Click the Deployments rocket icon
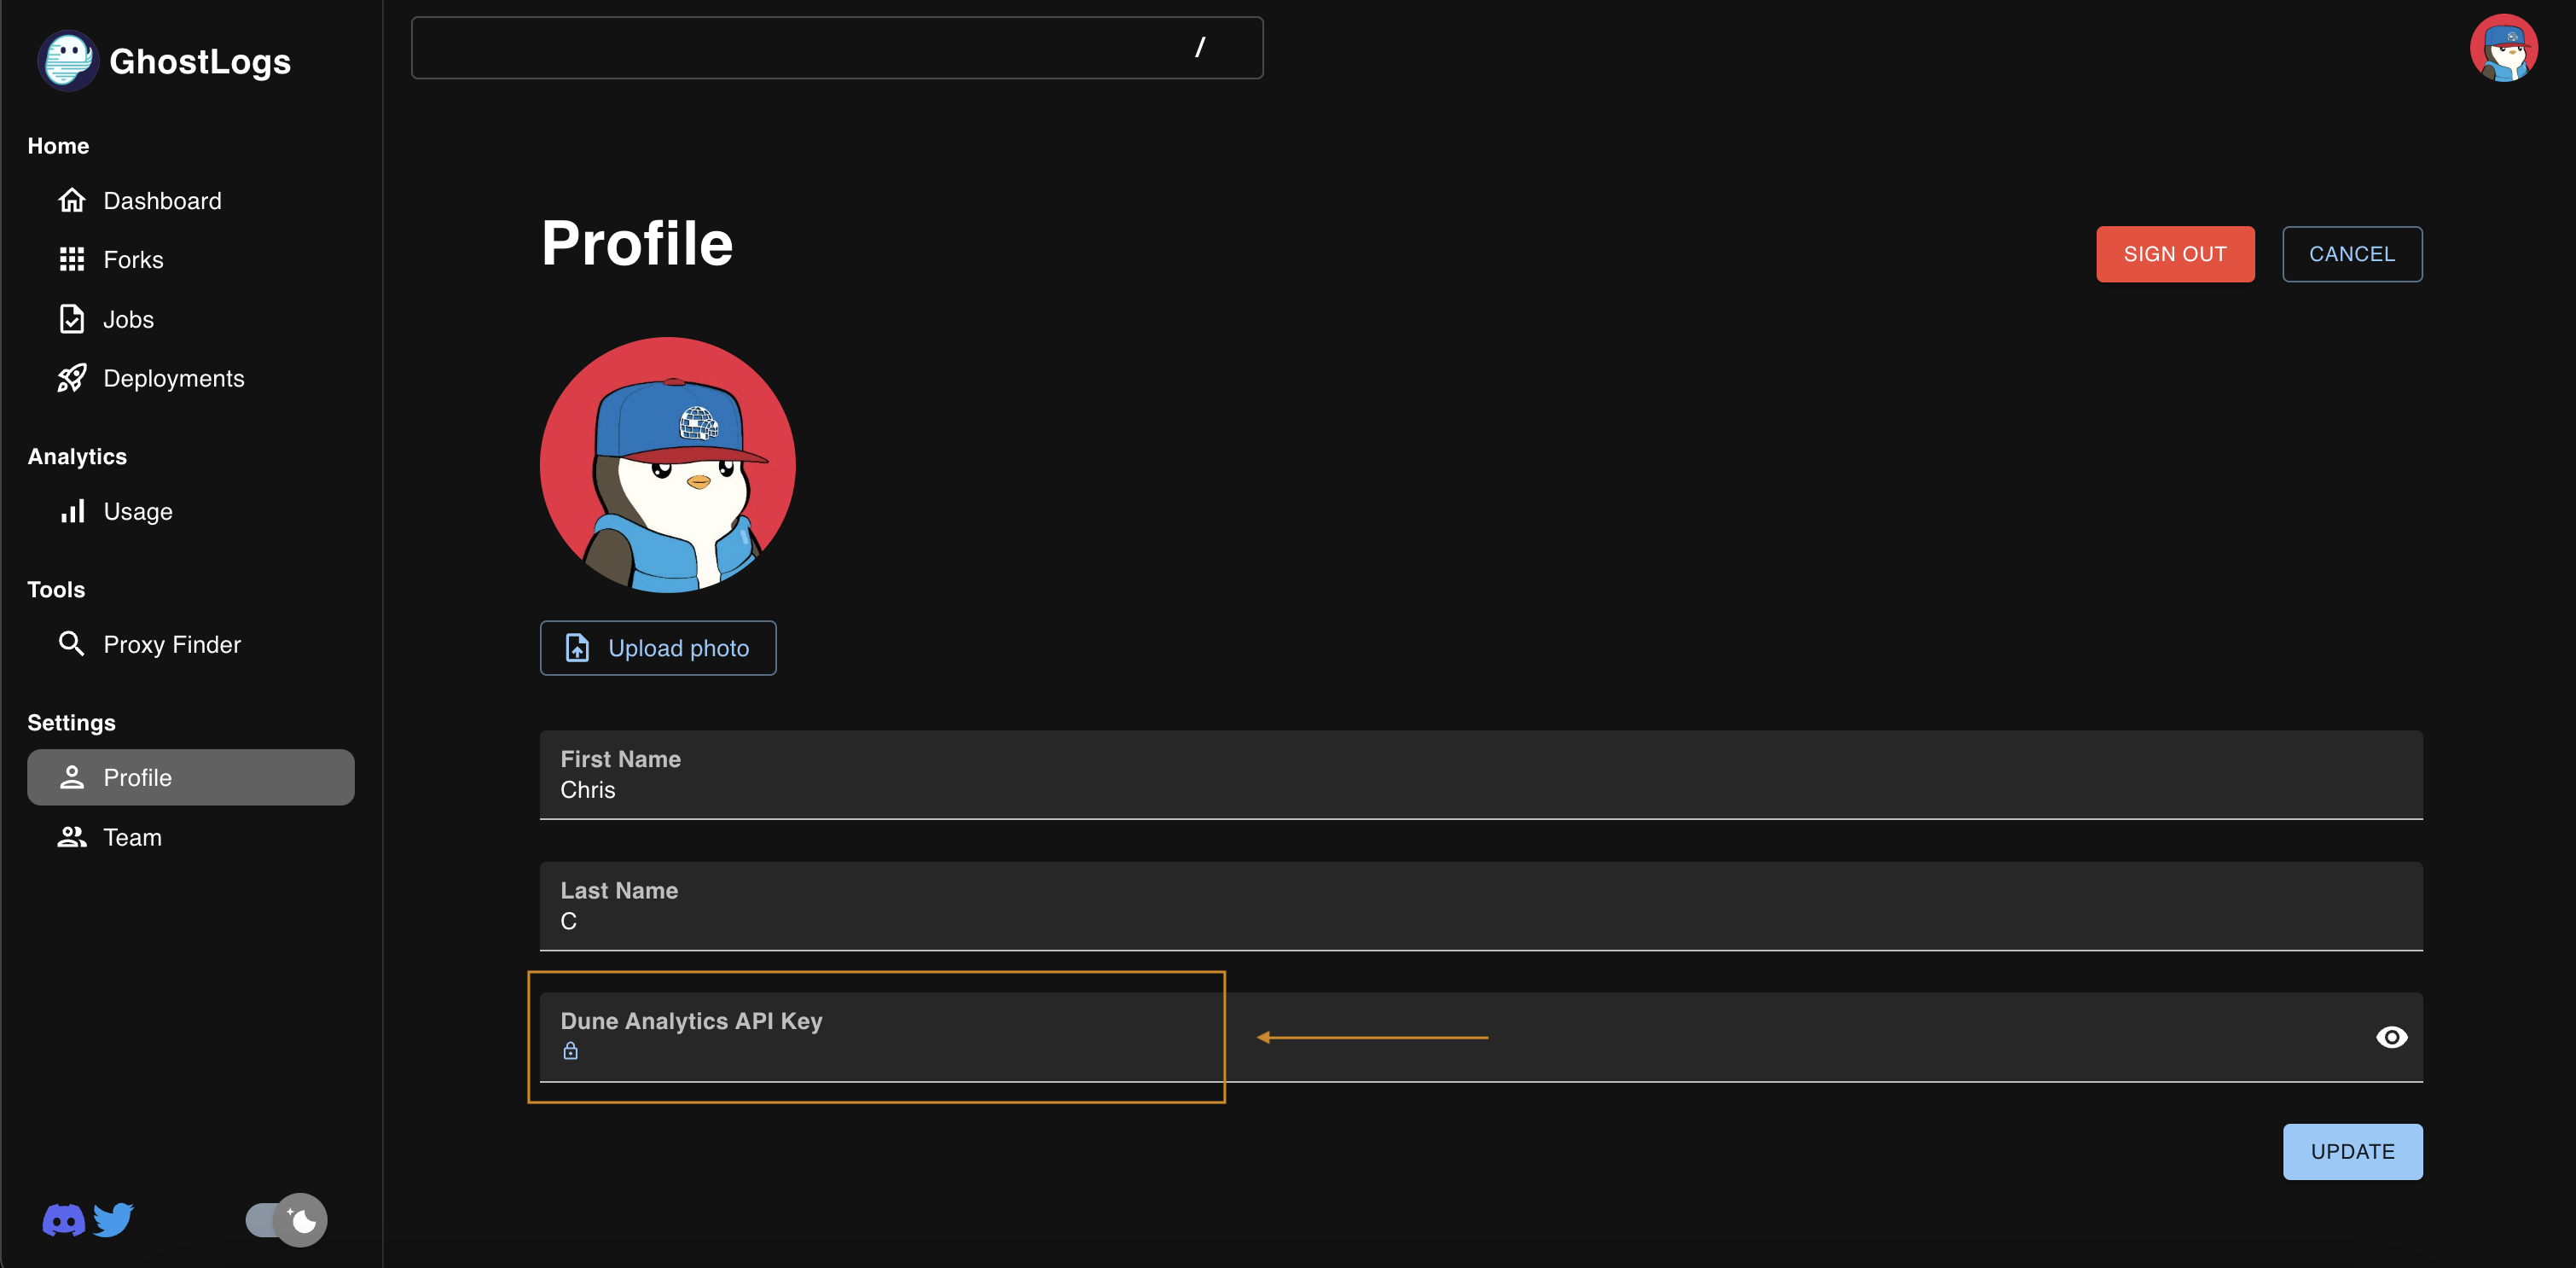Viewport: 2576px width, 1268px height. (72, 379)
